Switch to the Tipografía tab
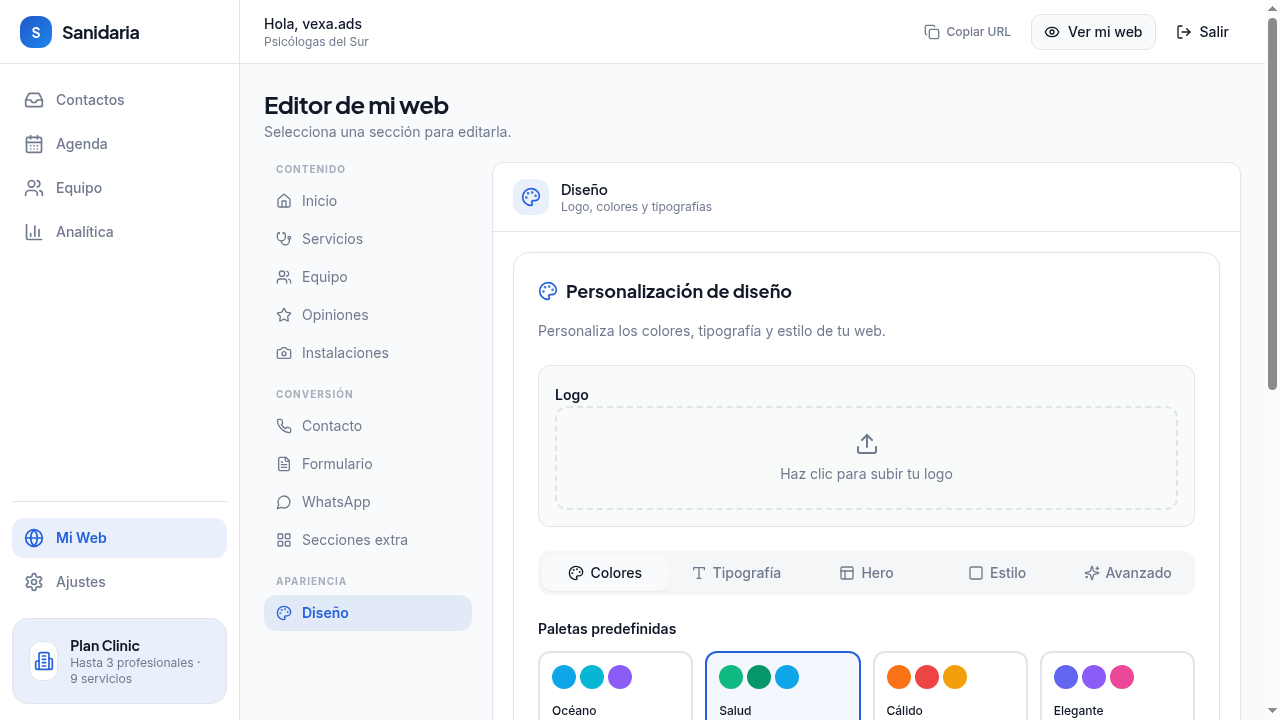 pos(736,573)
